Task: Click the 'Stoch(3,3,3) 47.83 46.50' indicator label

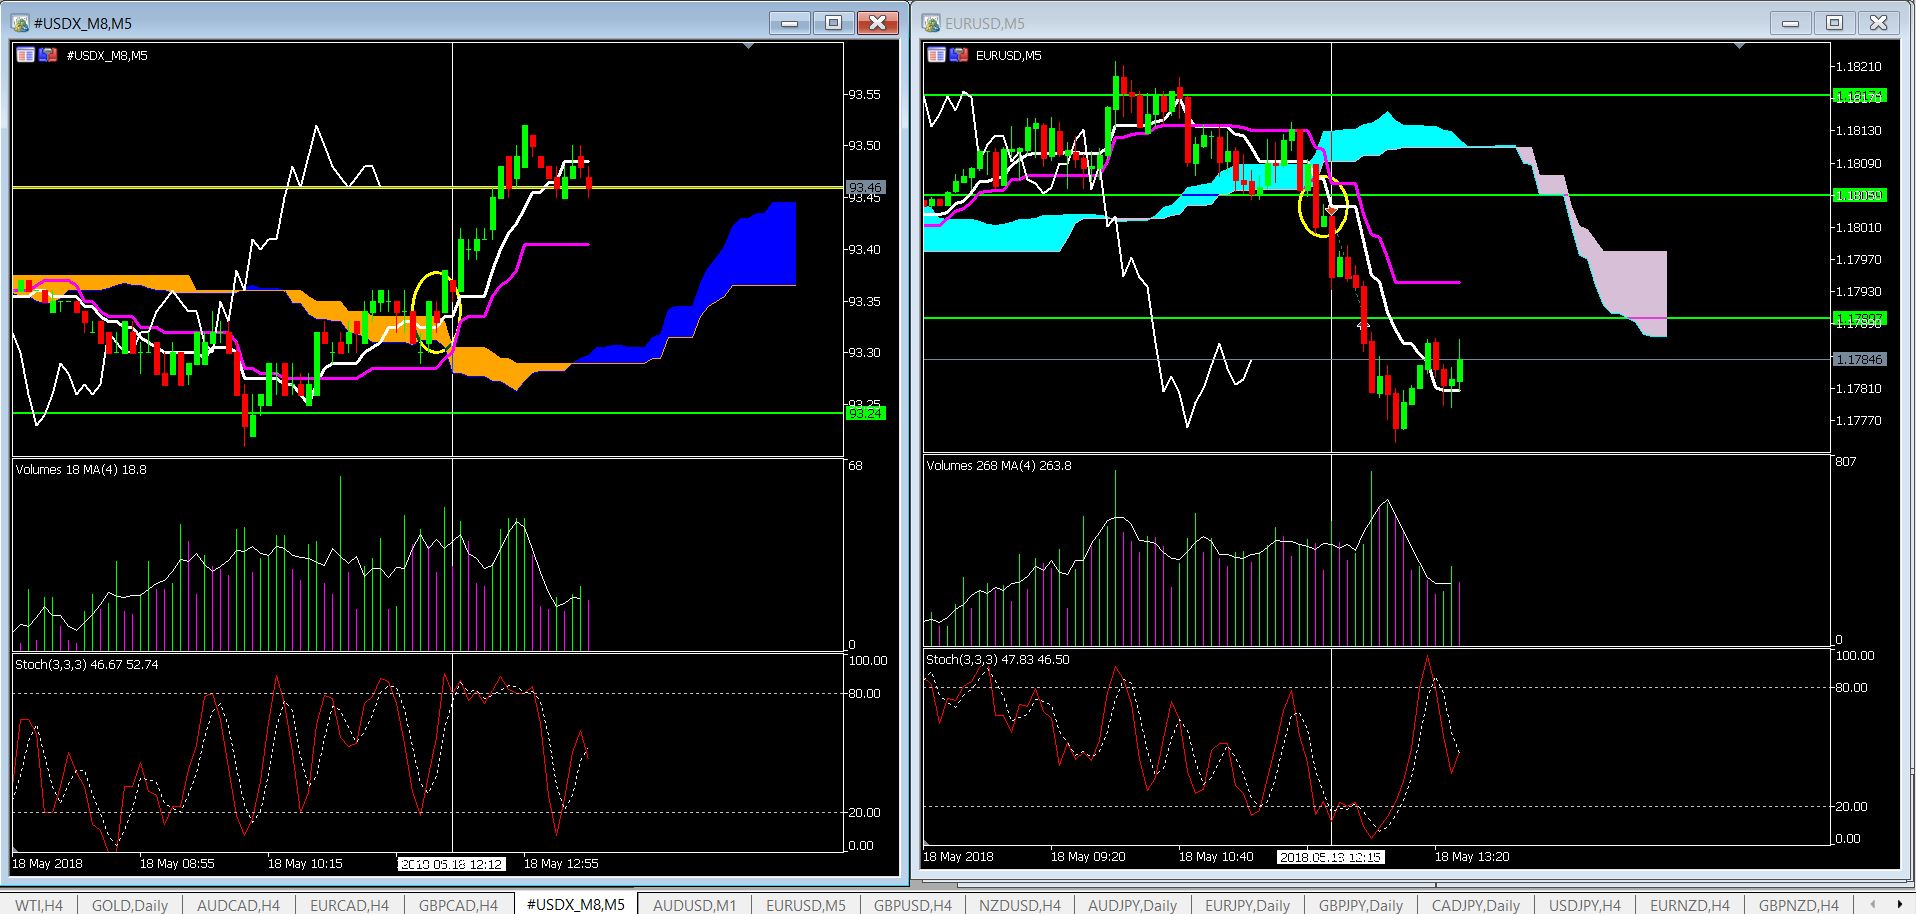Action: coord(998,660)
